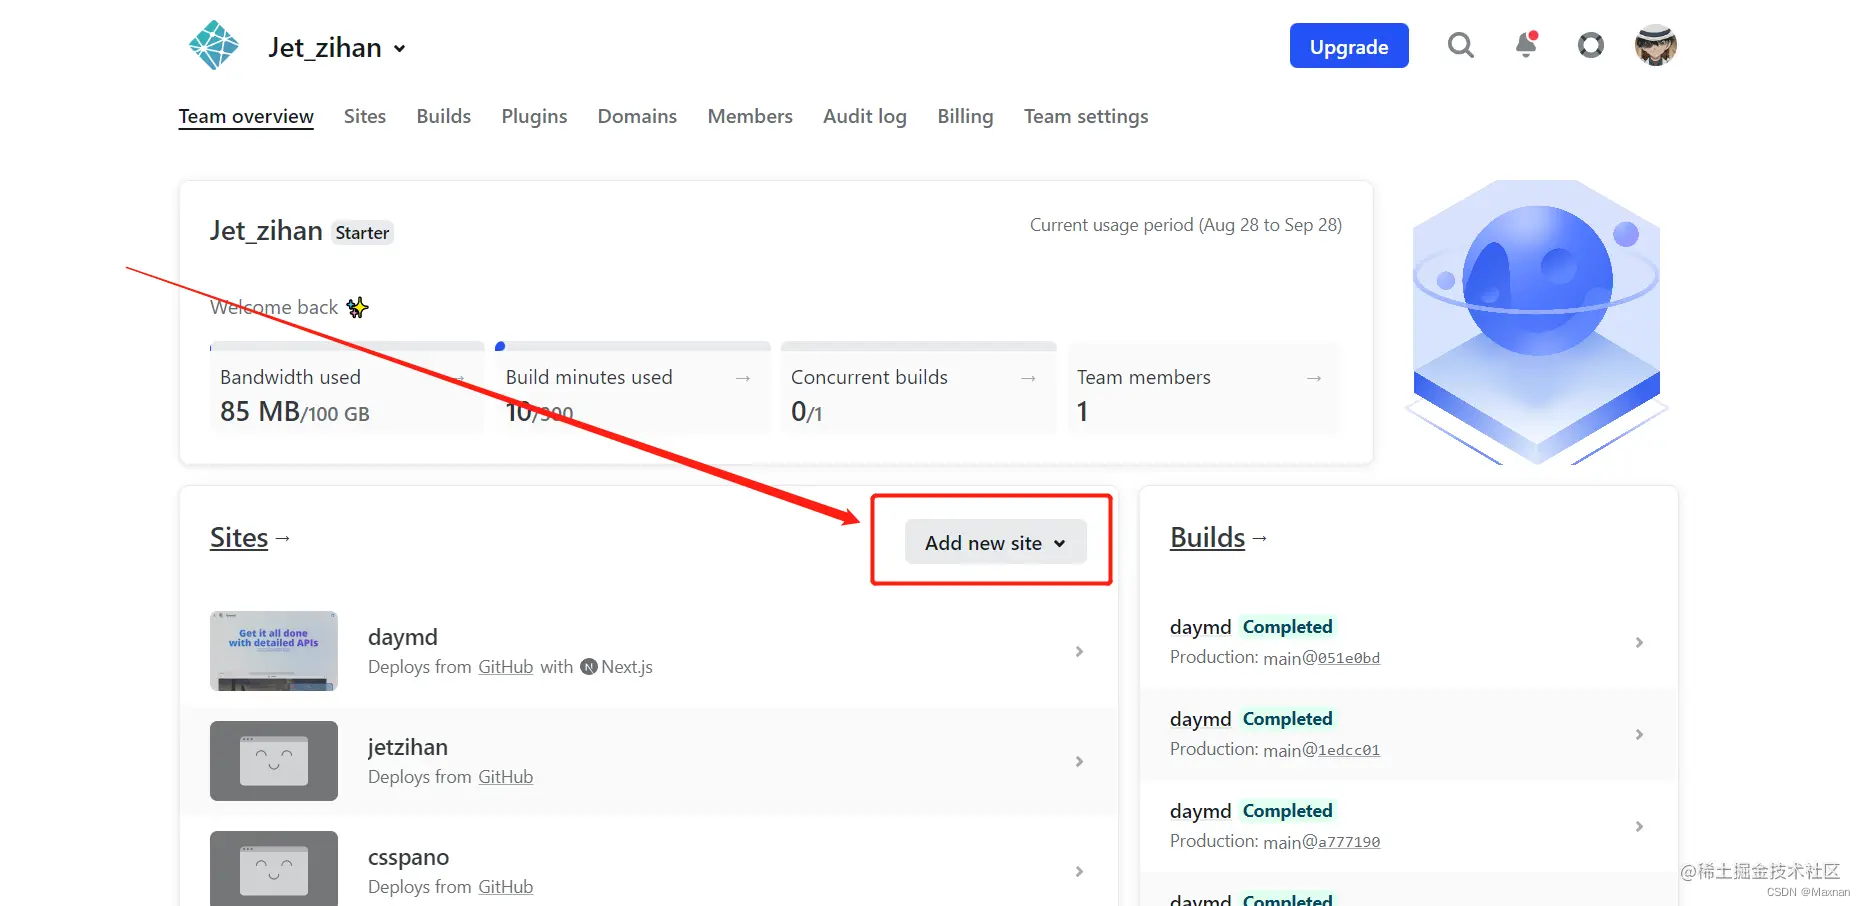Image resolution: width=1865 pixels, height=906 pixels.
Task: Click the Starter plan badge
Action: pos(362,233)
